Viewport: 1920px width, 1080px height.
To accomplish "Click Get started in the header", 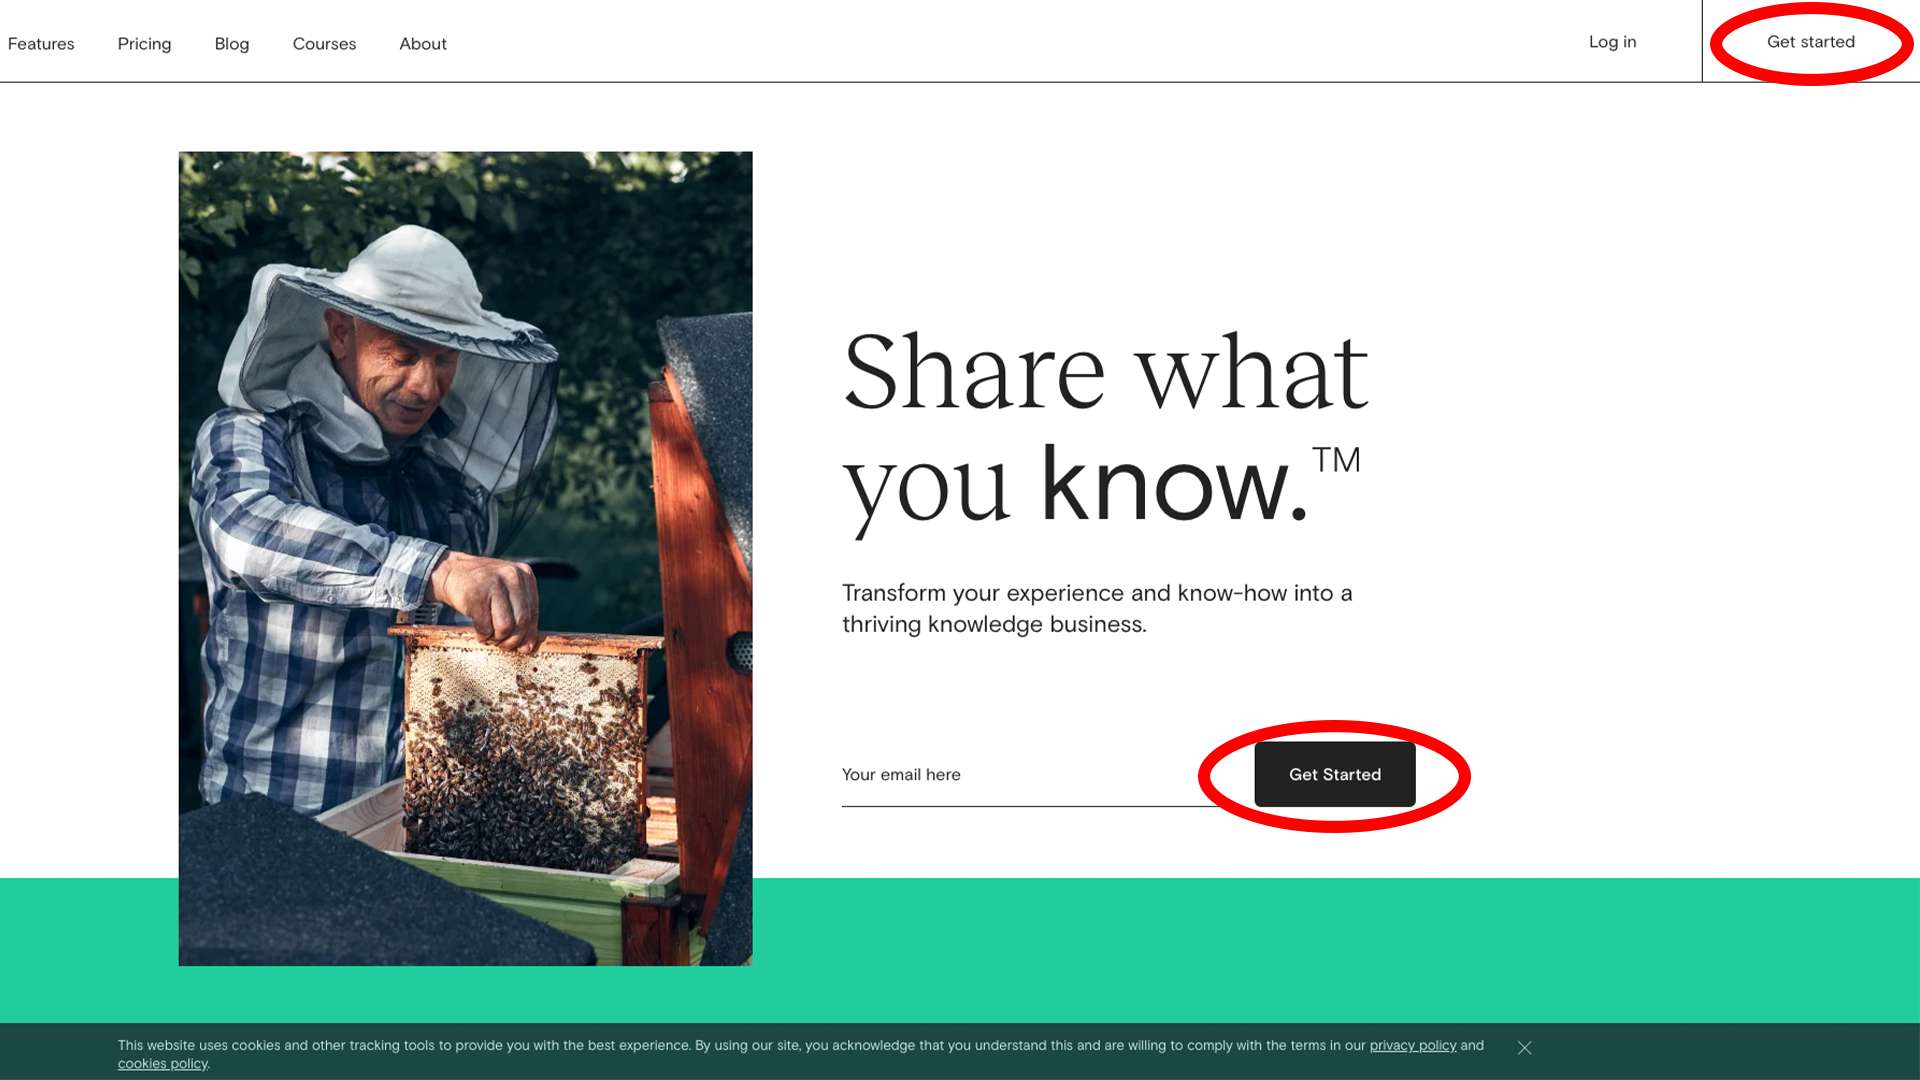I will point(1810,42).
